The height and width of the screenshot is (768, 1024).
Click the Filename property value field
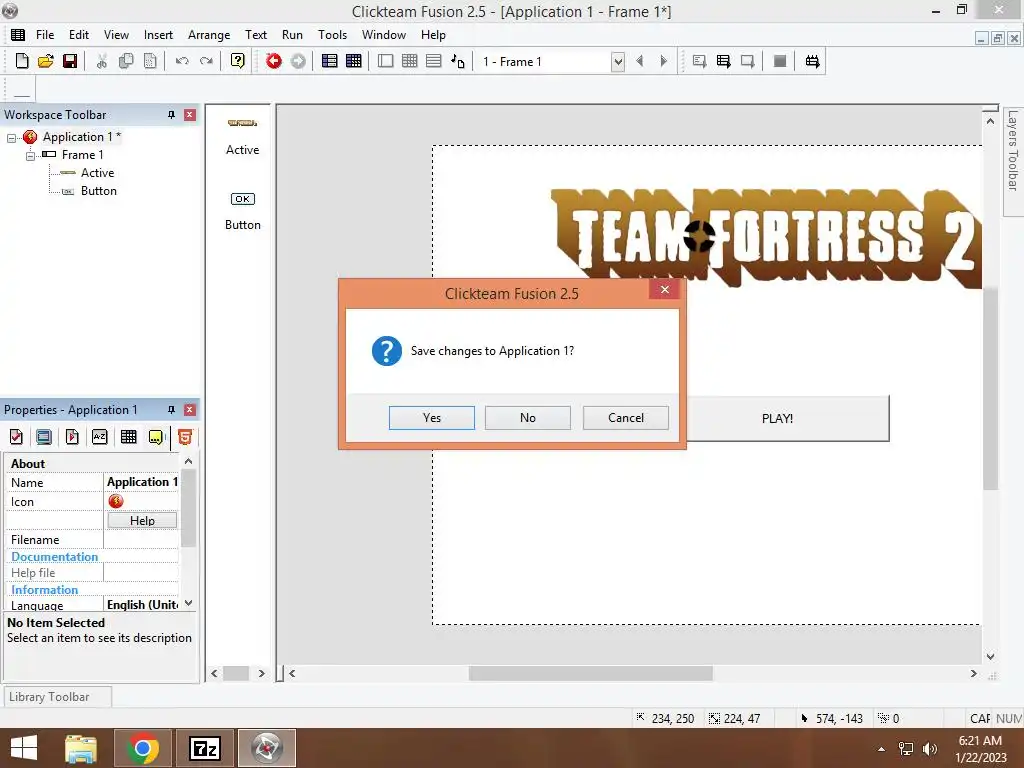click(141, 539)
